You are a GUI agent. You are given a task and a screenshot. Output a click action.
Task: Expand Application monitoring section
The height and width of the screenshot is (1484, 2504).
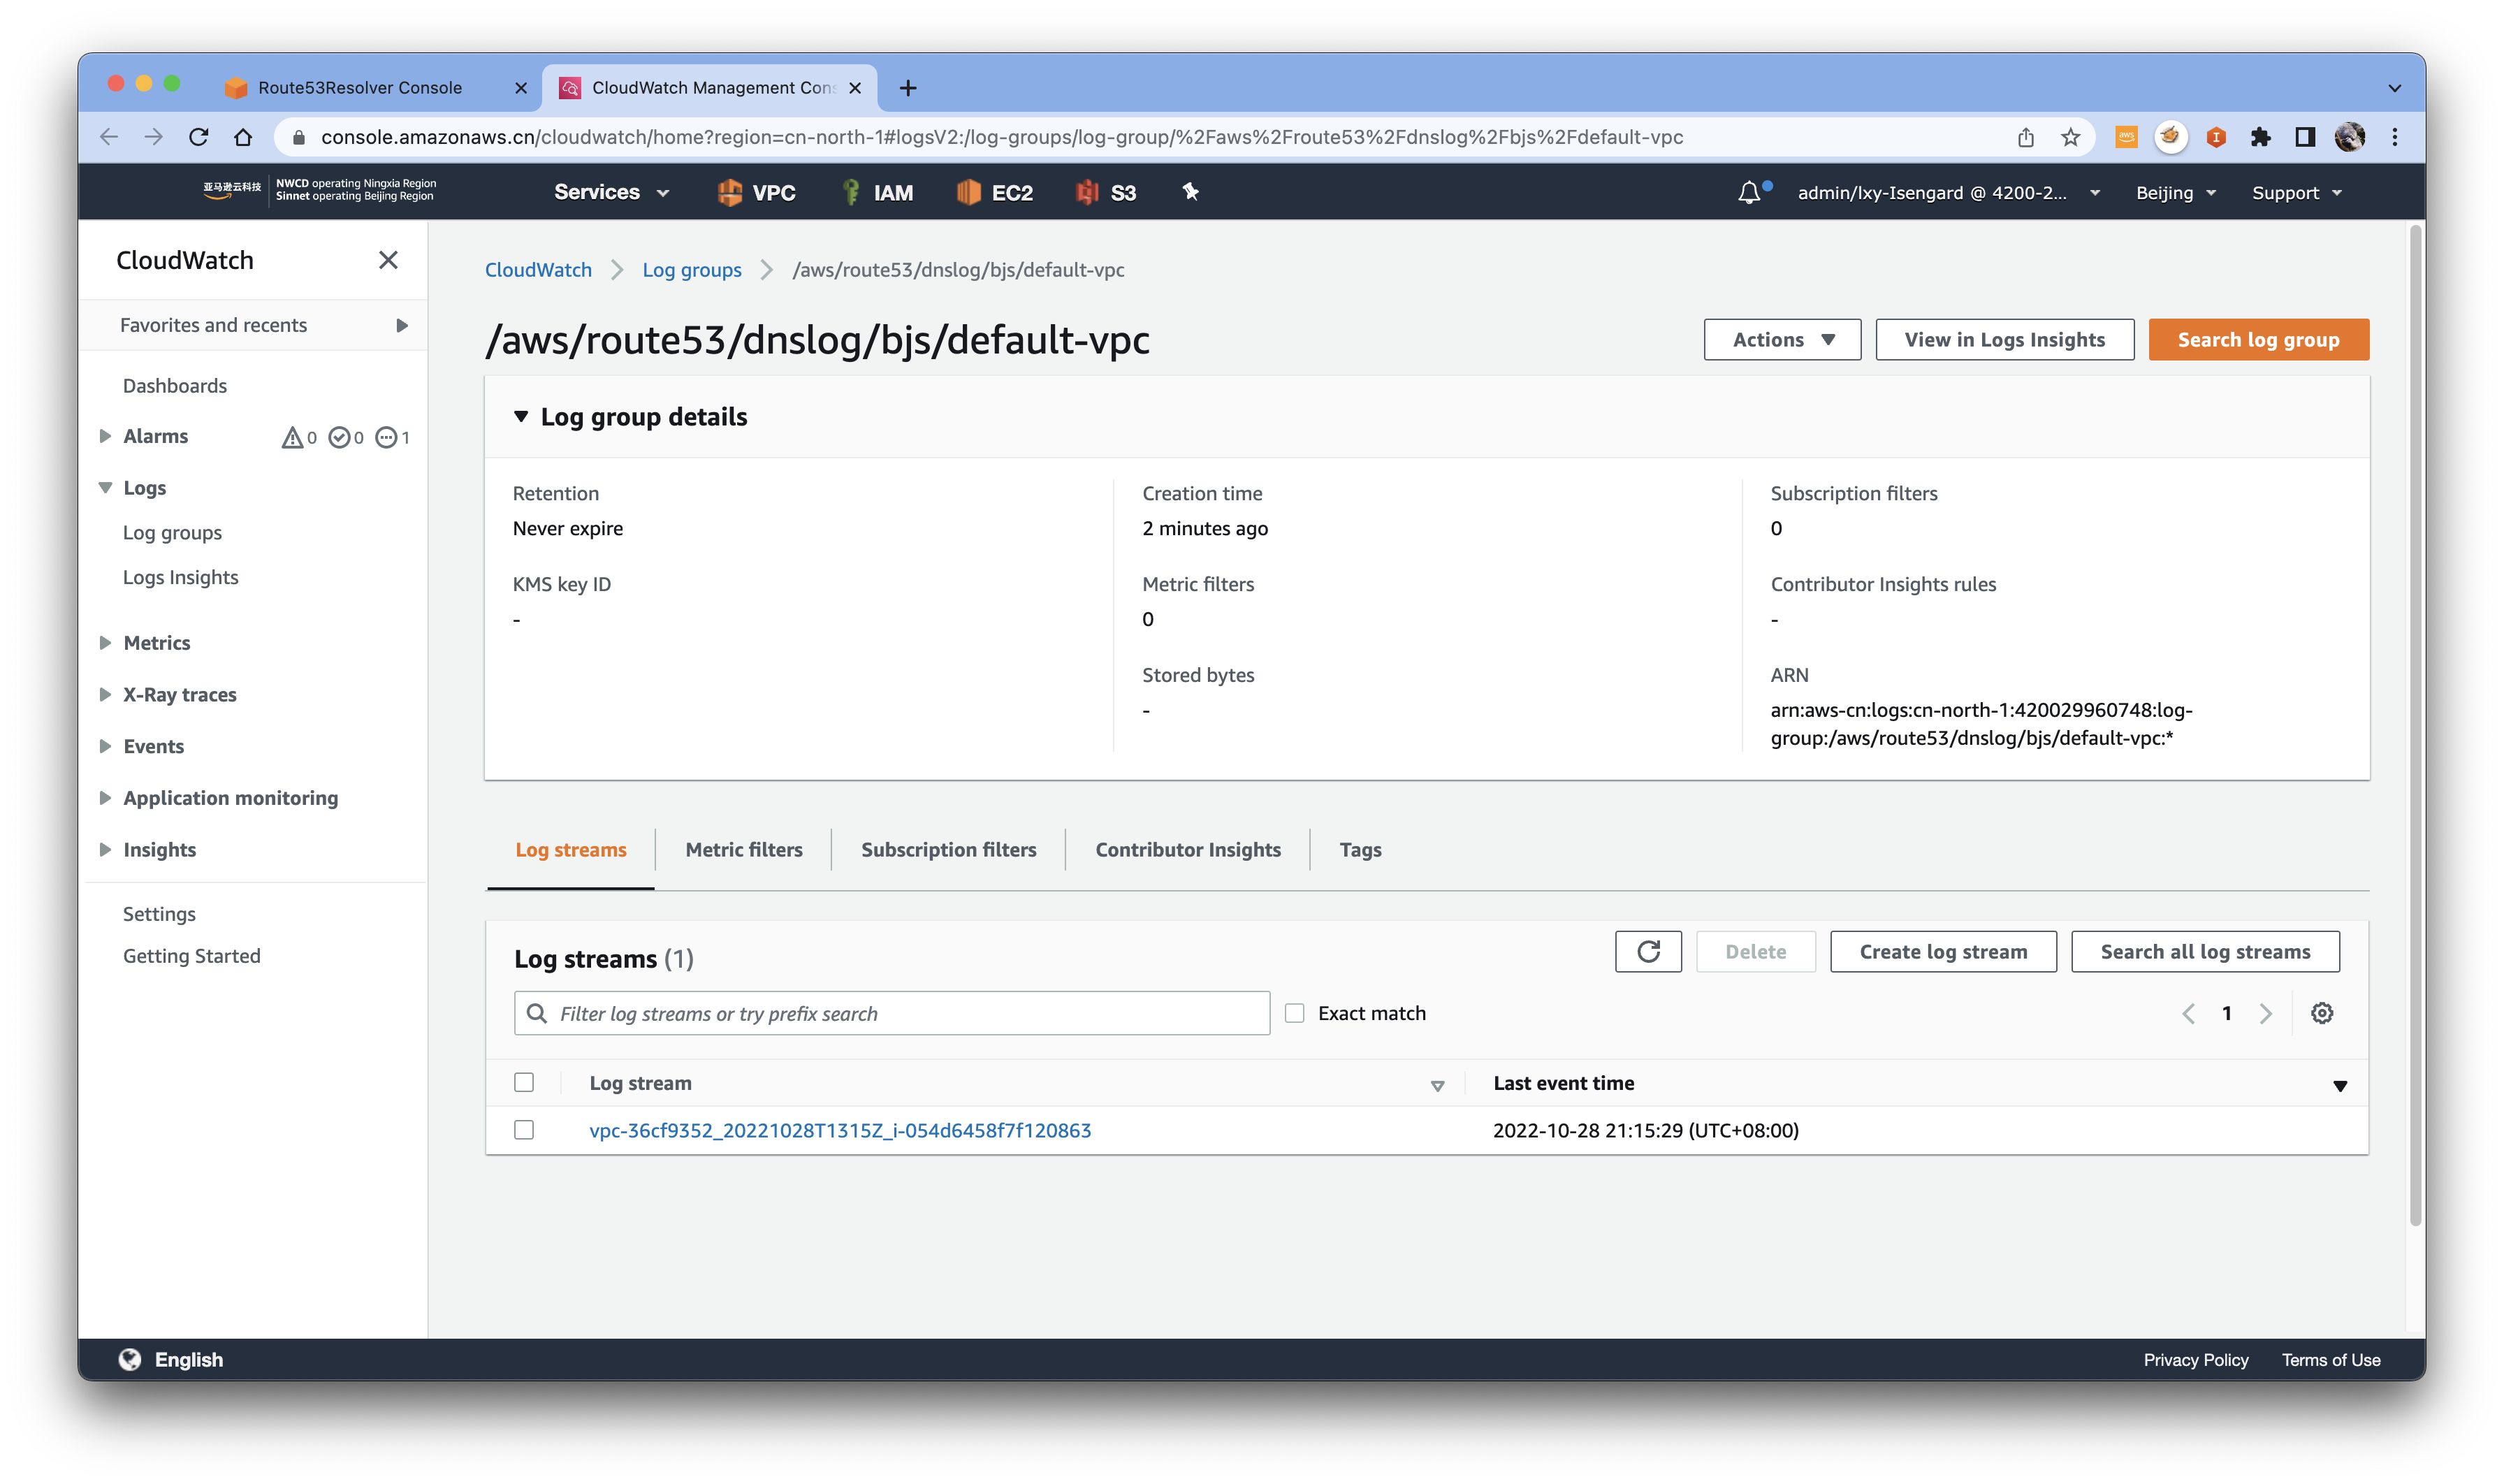pos(105,798)
